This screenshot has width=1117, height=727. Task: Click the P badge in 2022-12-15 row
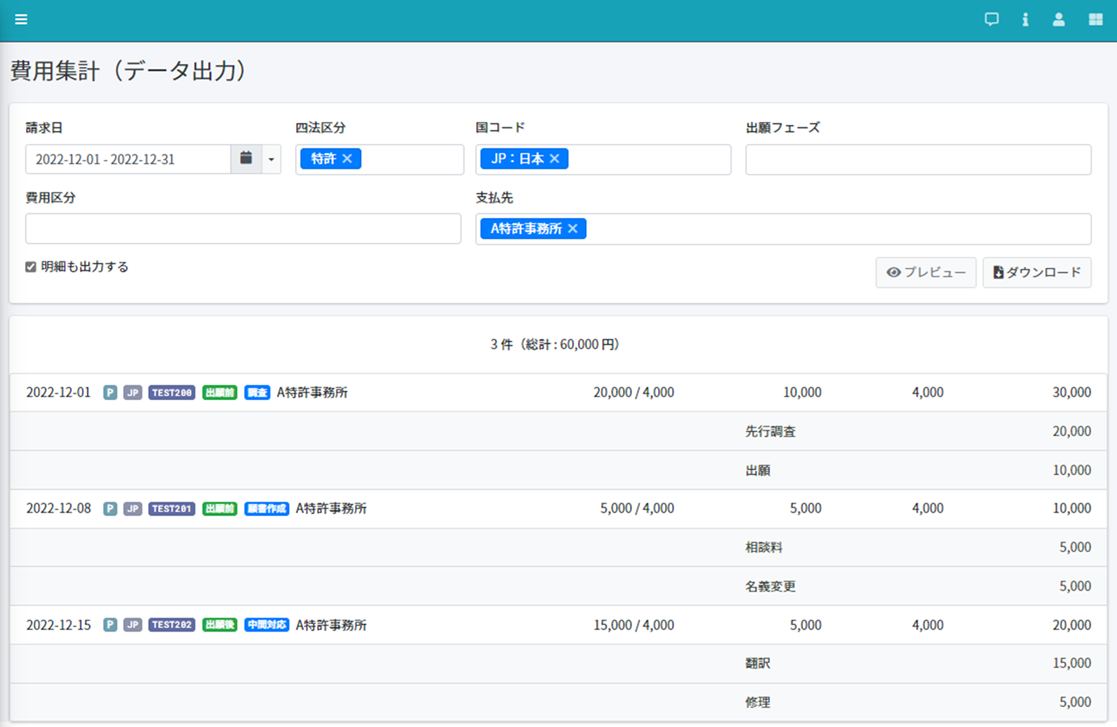point(110,624)
